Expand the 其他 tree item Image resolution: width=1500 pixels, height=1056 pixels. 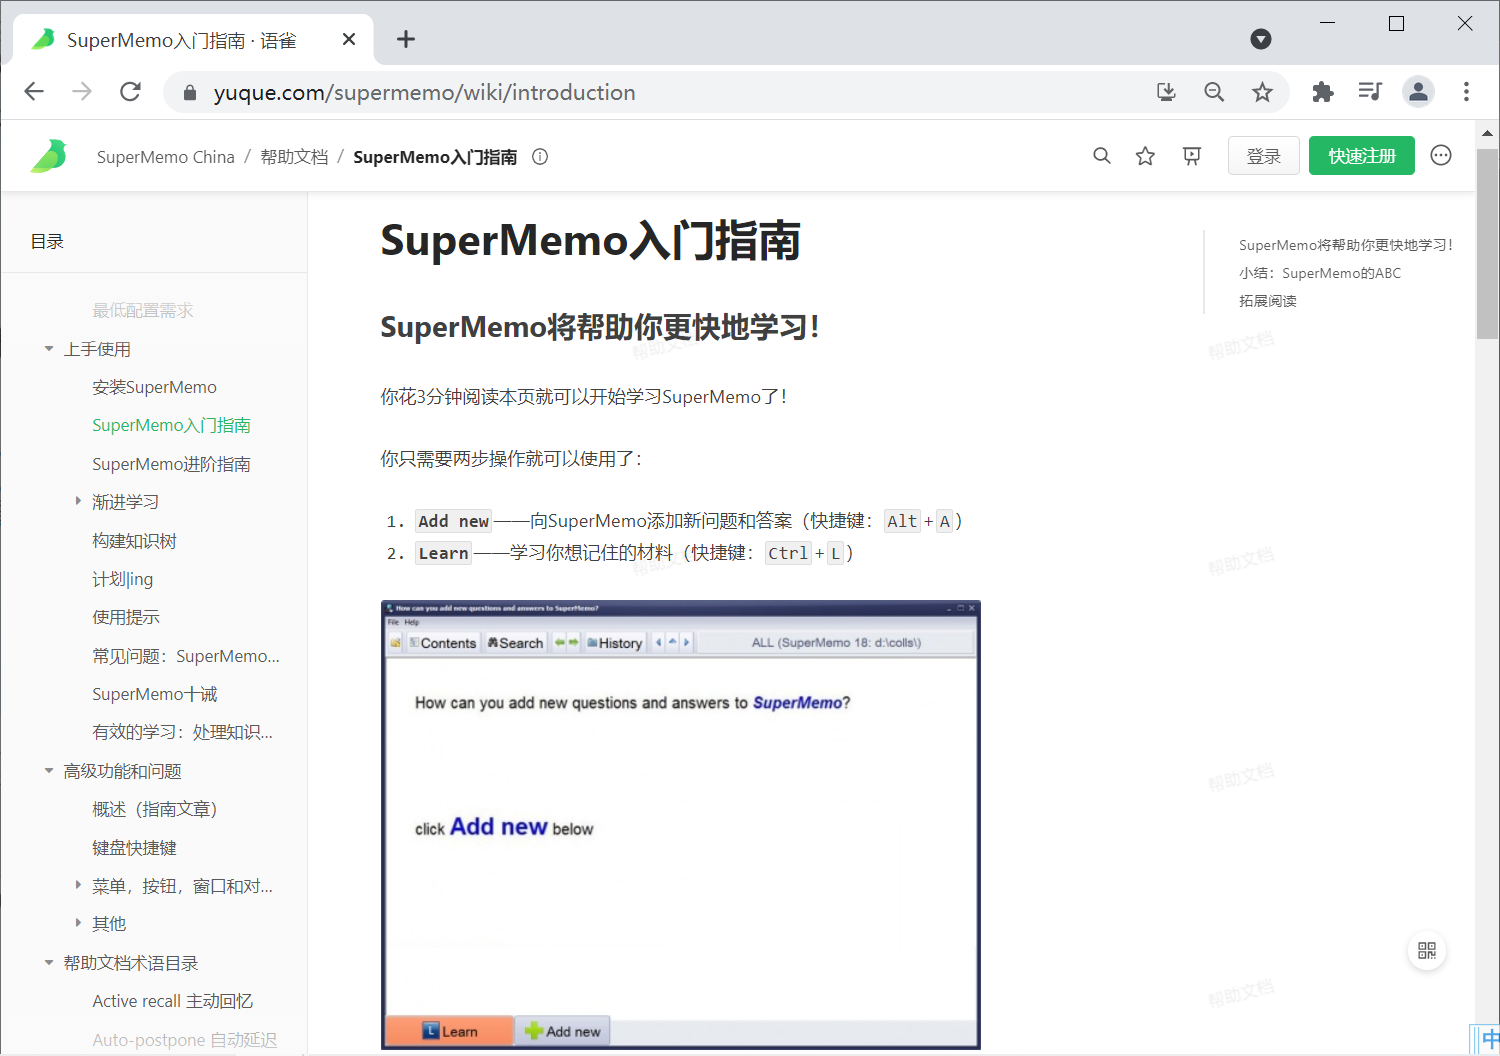[x=78, y=923]
